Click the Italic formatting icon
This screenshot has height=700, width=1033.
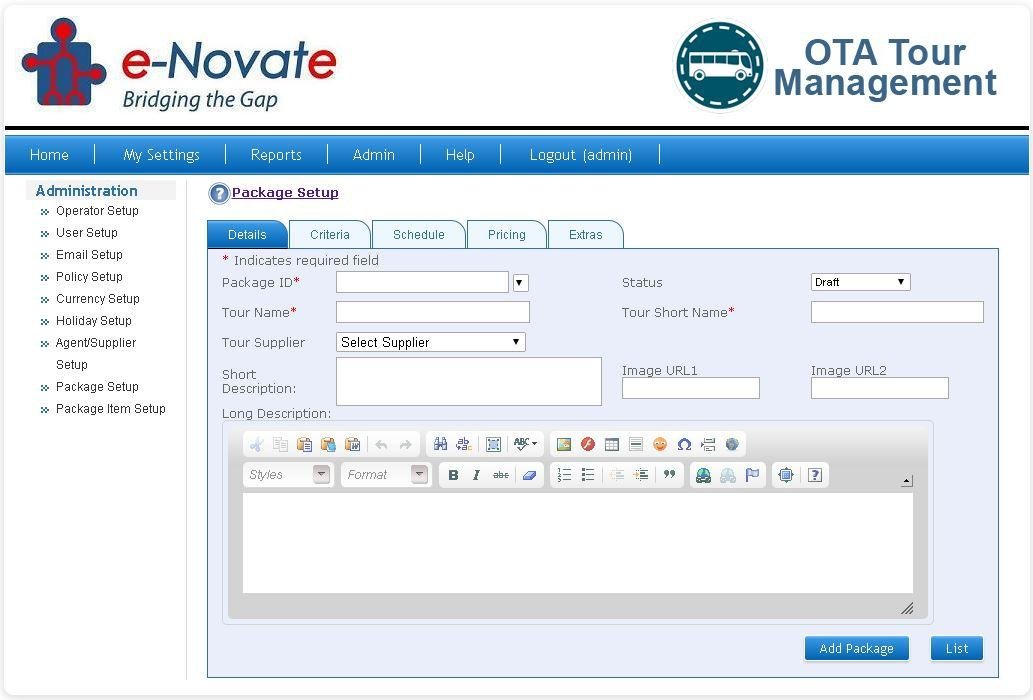pos(476,475)
